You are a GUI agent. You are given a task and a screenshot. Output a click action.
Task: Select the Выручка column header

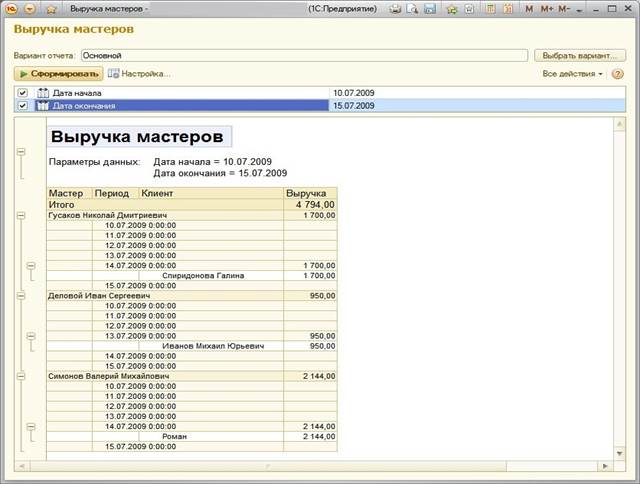(x=310, y=193)
